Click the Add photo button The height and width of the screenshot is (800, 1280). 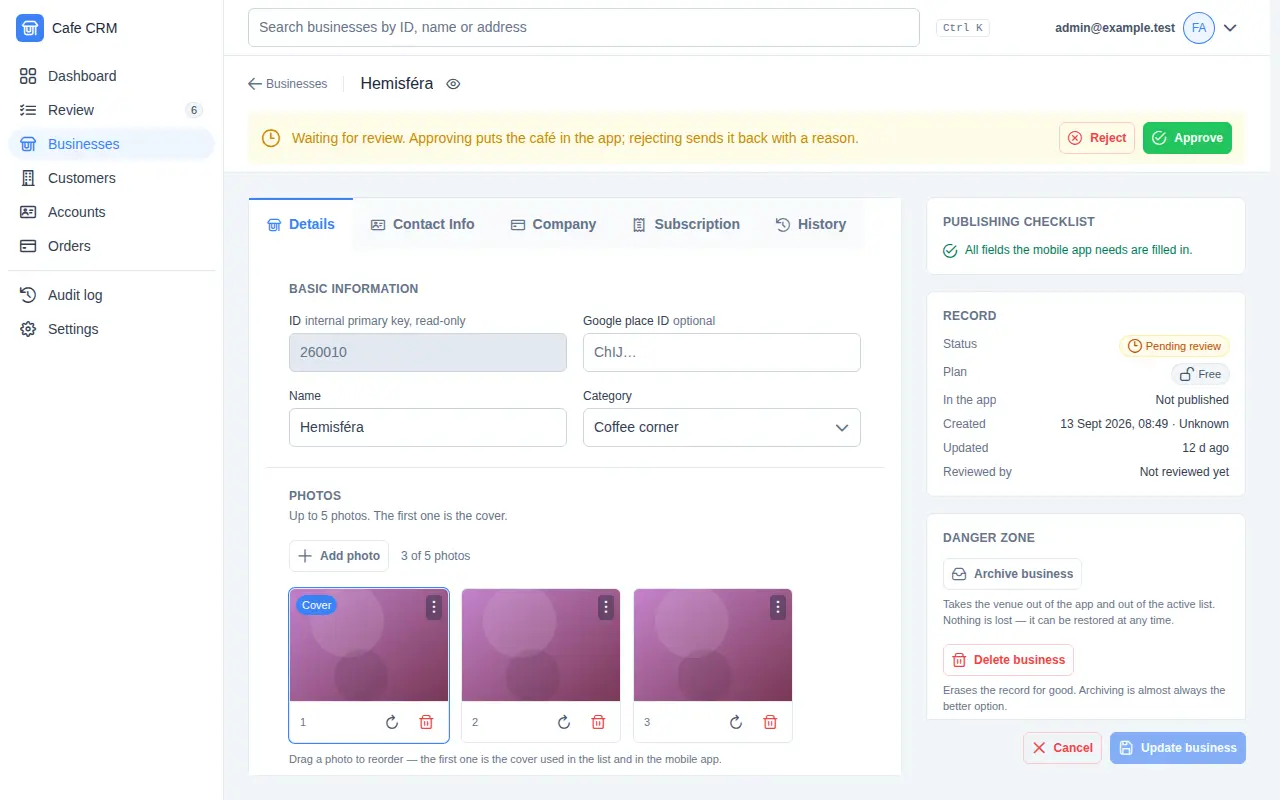(339, 556)
